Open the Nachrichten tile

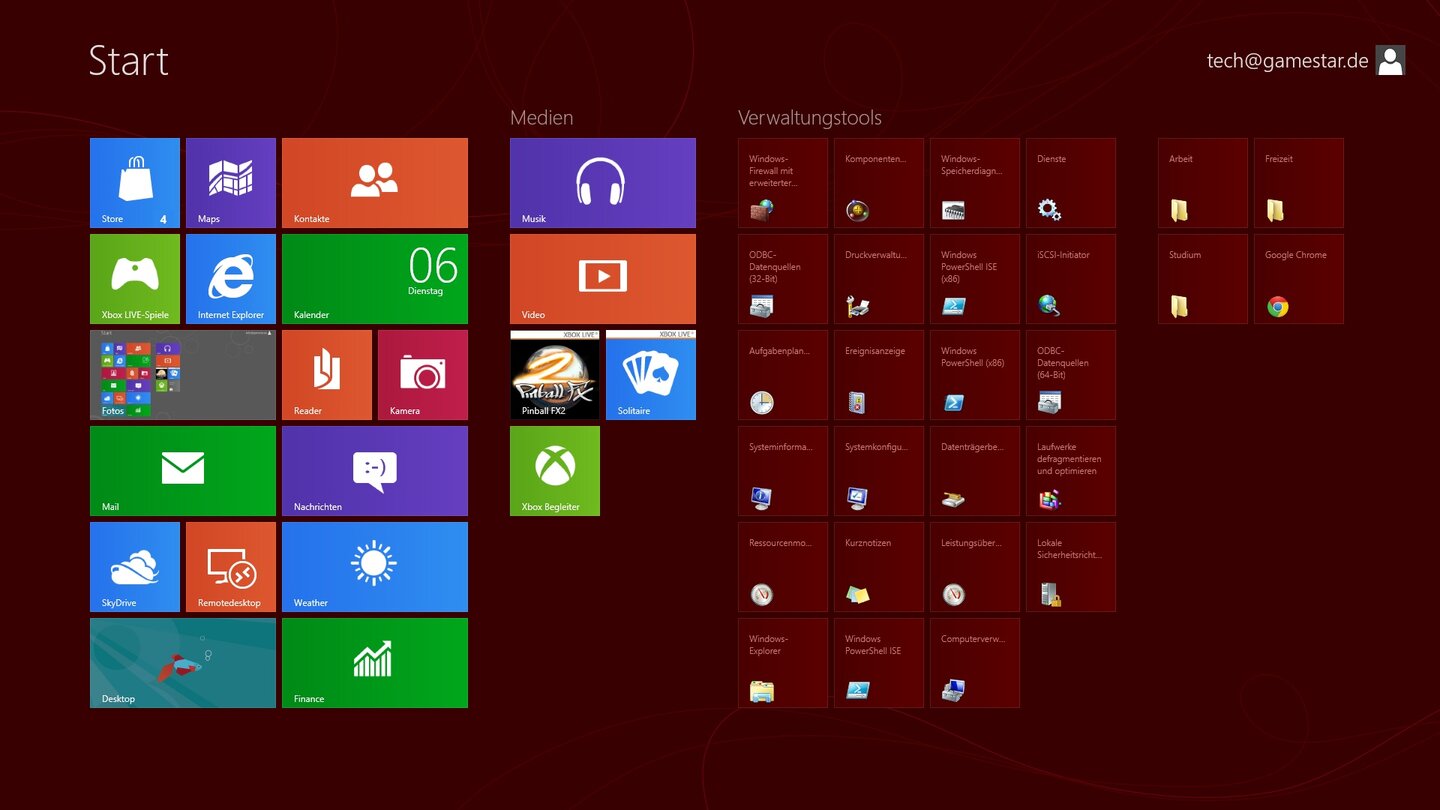(375, 471)
